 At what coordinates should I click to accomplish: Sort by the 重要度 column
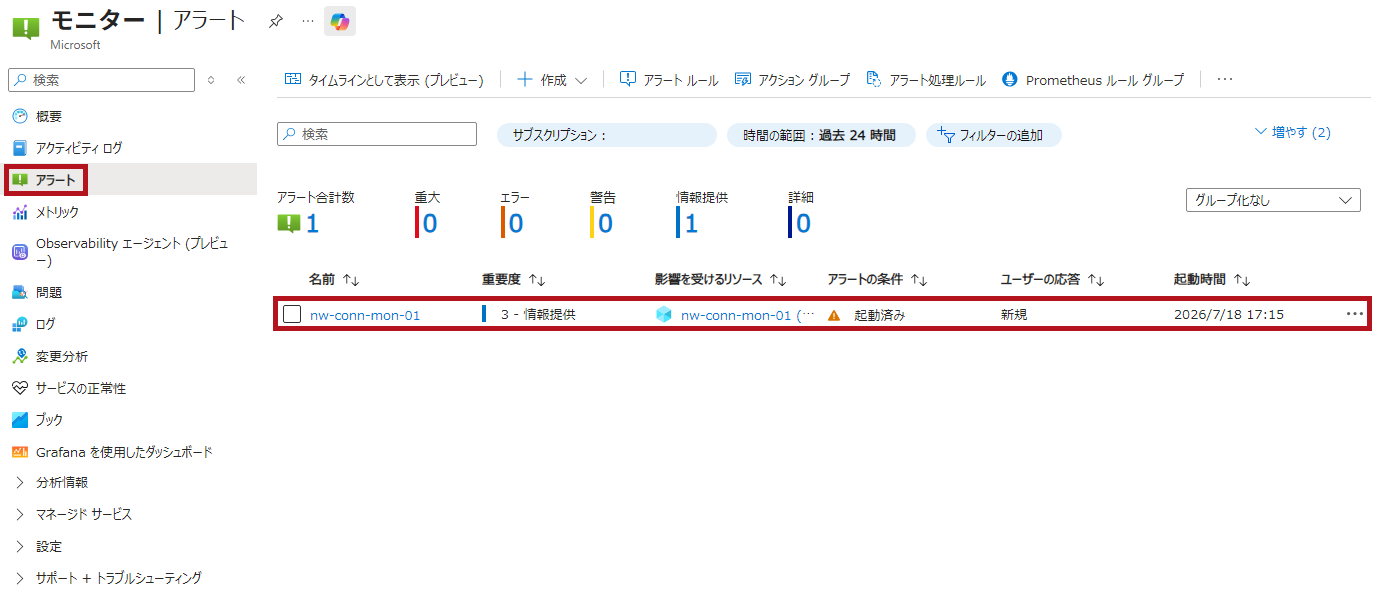[x=513, y=280]
